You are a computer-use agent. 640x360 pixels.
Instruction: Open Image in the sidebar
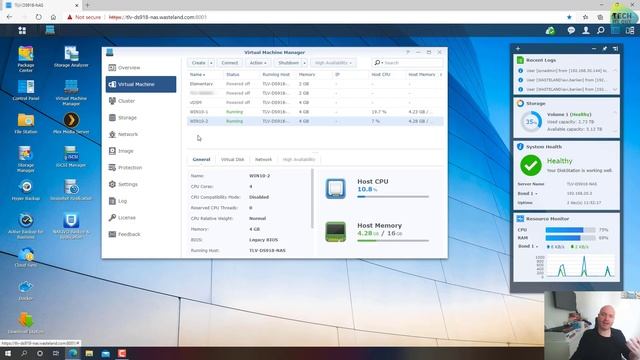point(141,151)
